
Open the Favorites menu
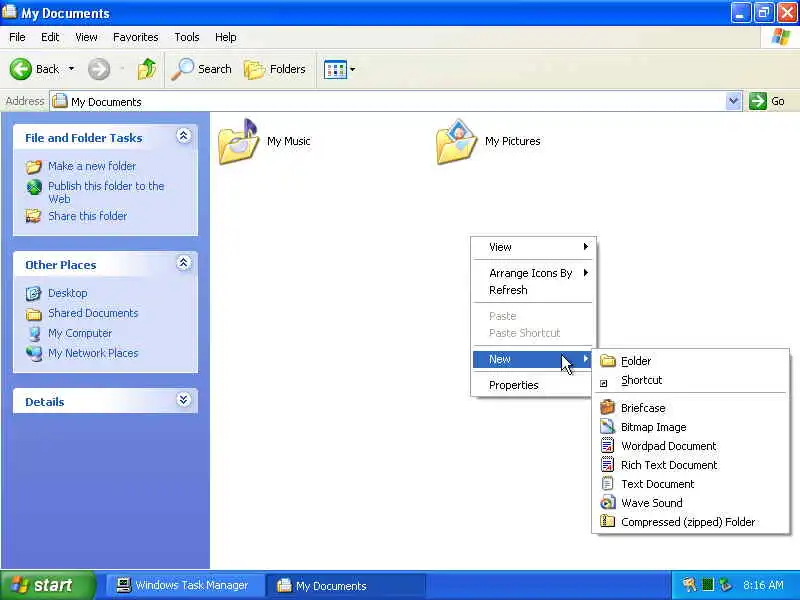(x=136, y=37)
